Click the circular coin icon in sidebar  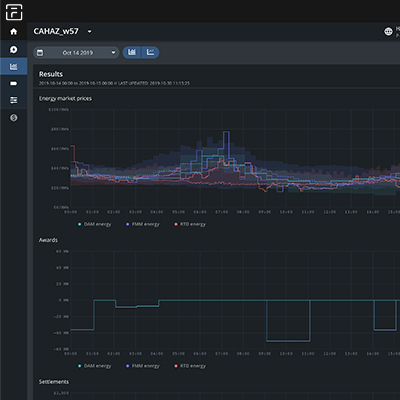[x=14, y=118]
